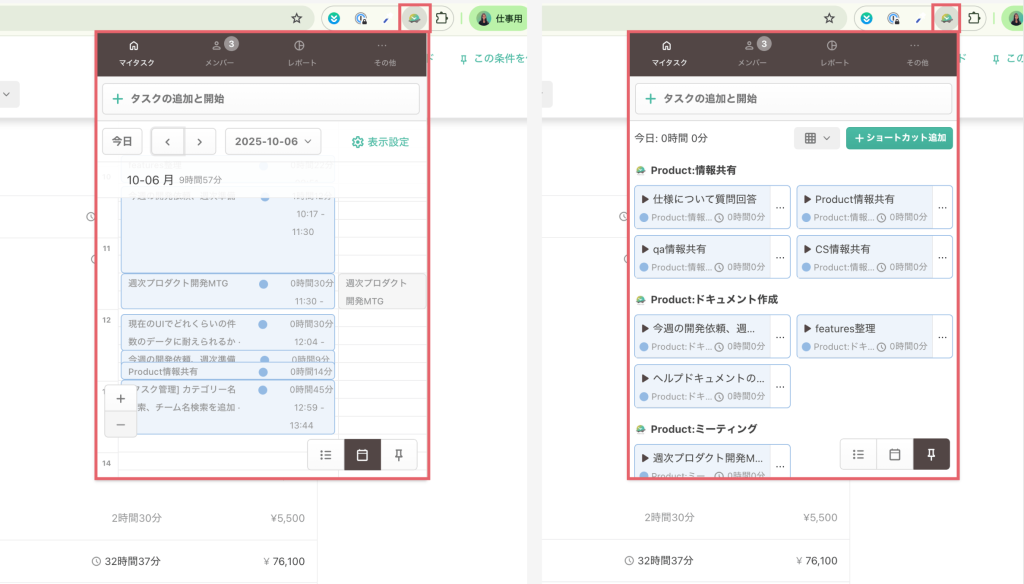Select the 週次プロダクト開発MTG 11:30 calendar event
Image resolution: width=1024 pixels, height=584 pixels.
[227, 291]
